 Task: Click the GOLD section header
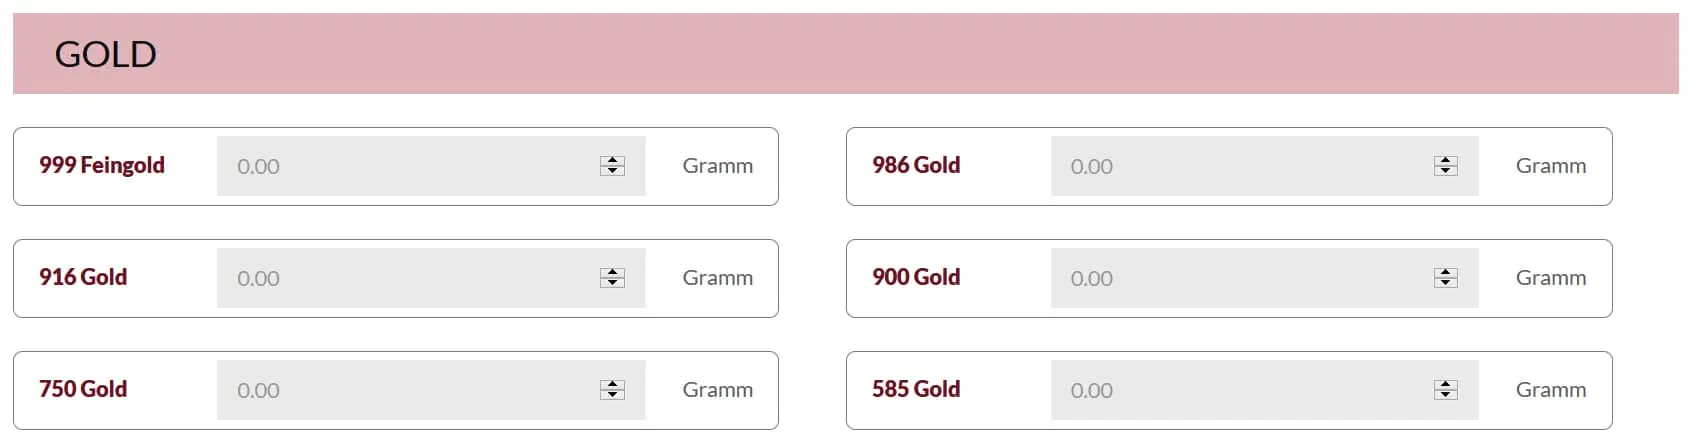point(105,54)
